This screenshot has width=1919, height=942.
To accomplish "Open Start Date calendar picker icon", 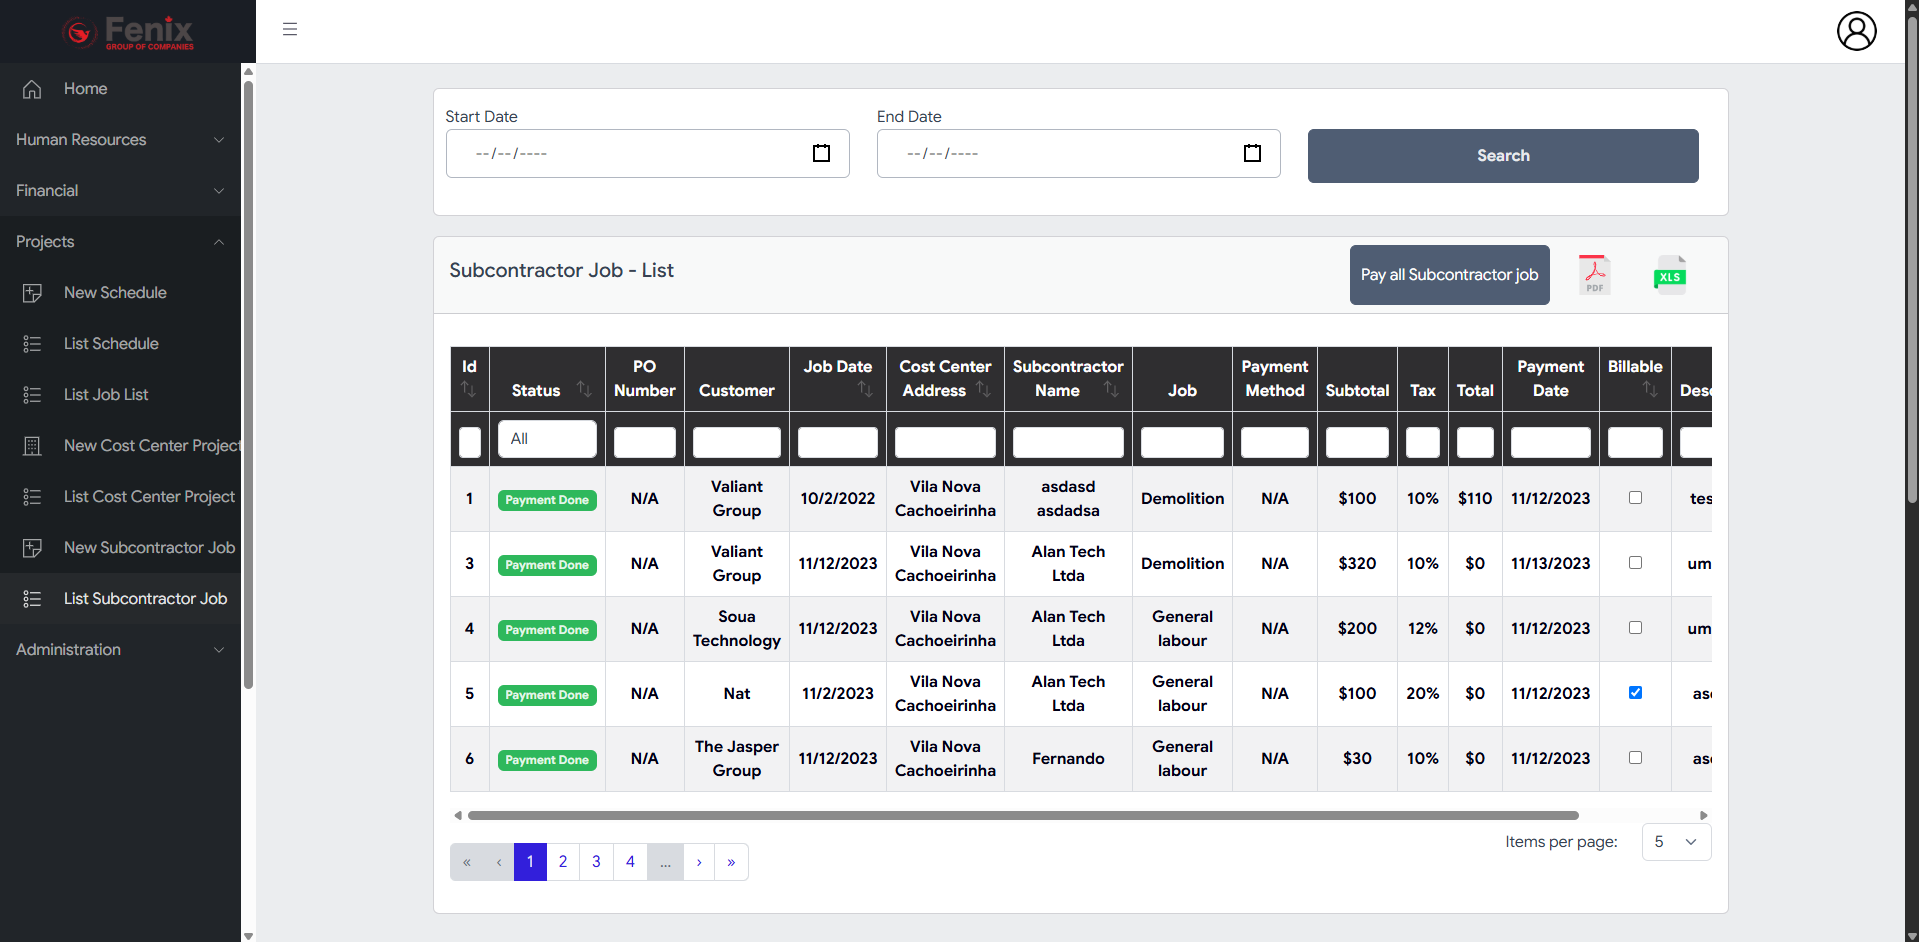I will (x=821, y=153).
